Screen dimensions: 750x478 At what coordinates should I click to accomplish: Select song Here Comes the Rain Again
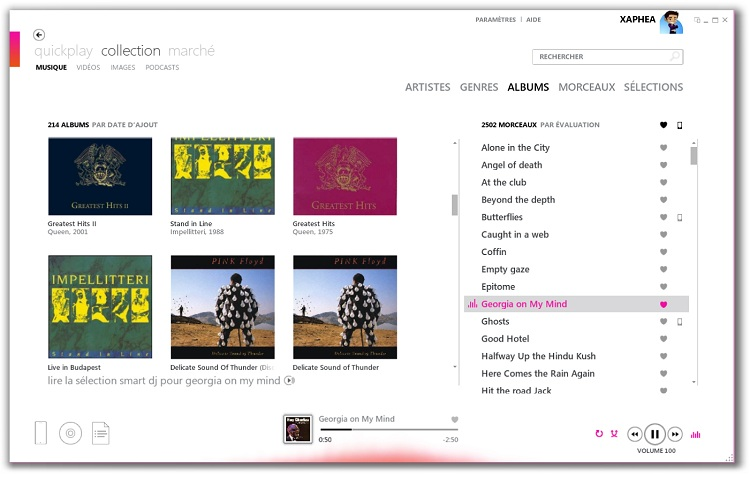(x=538, y=374)
